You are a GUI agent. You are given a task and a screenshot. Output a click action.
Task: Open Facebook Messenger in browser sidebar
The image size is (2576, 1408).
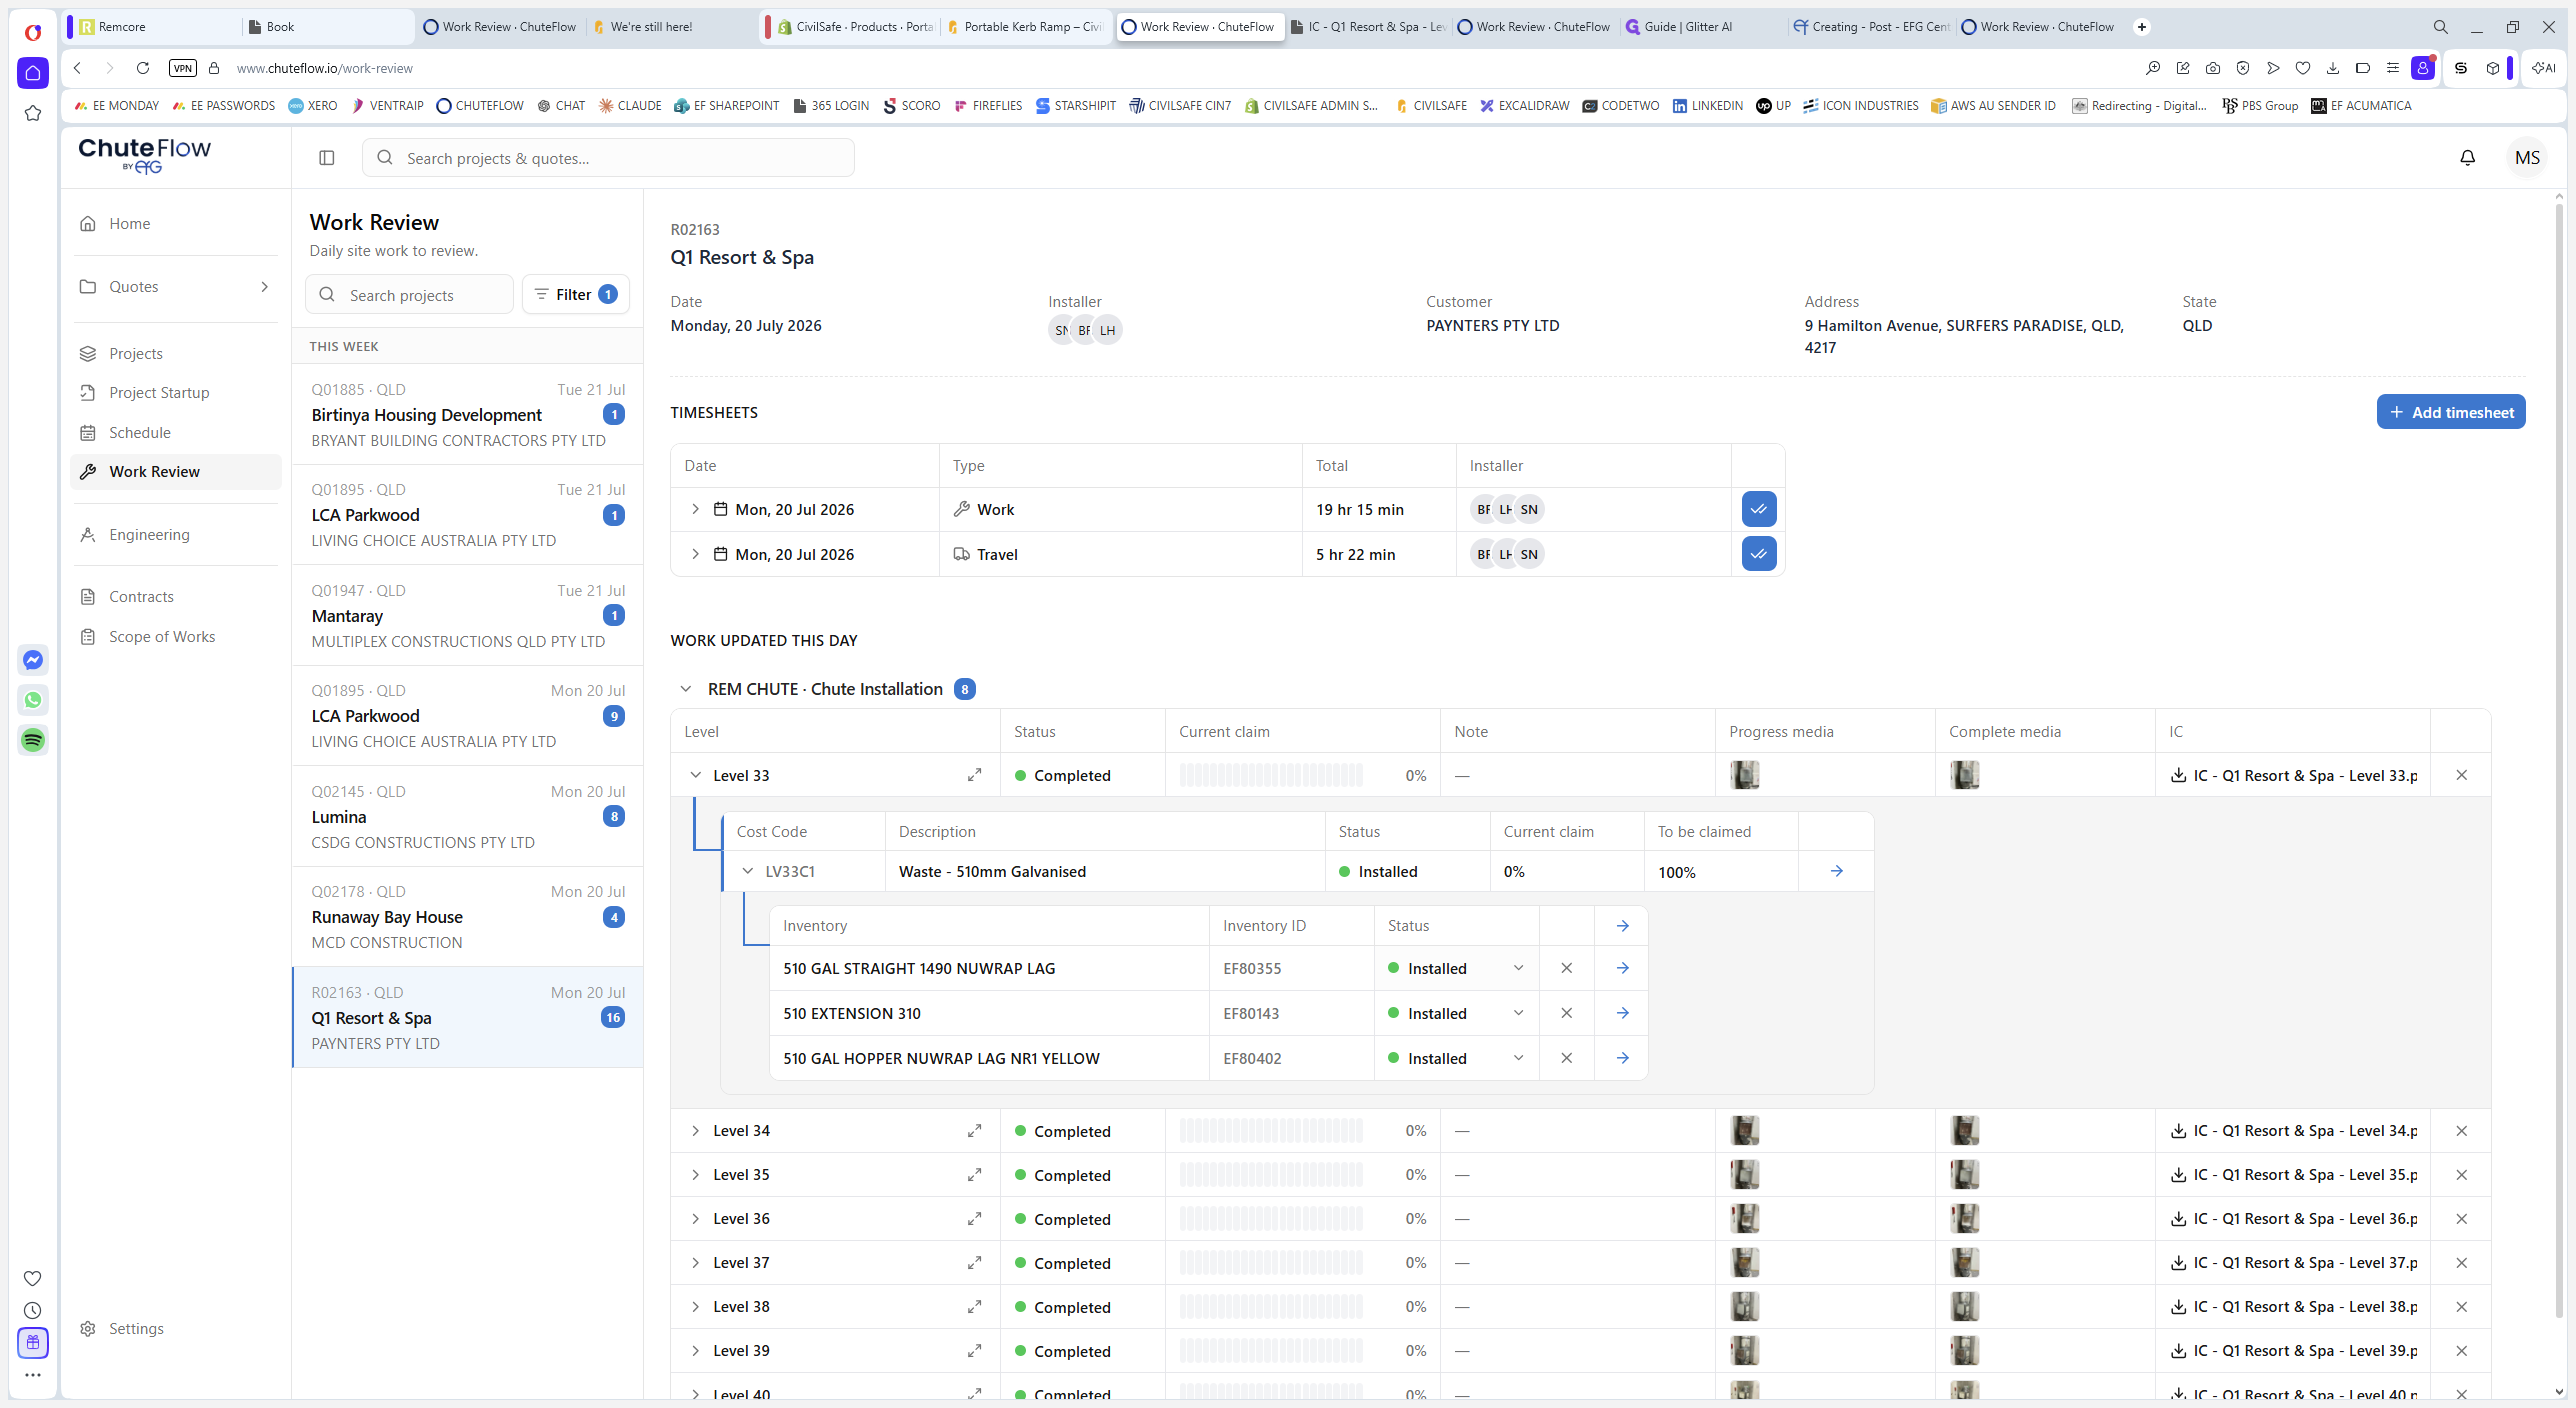(33, 660)
